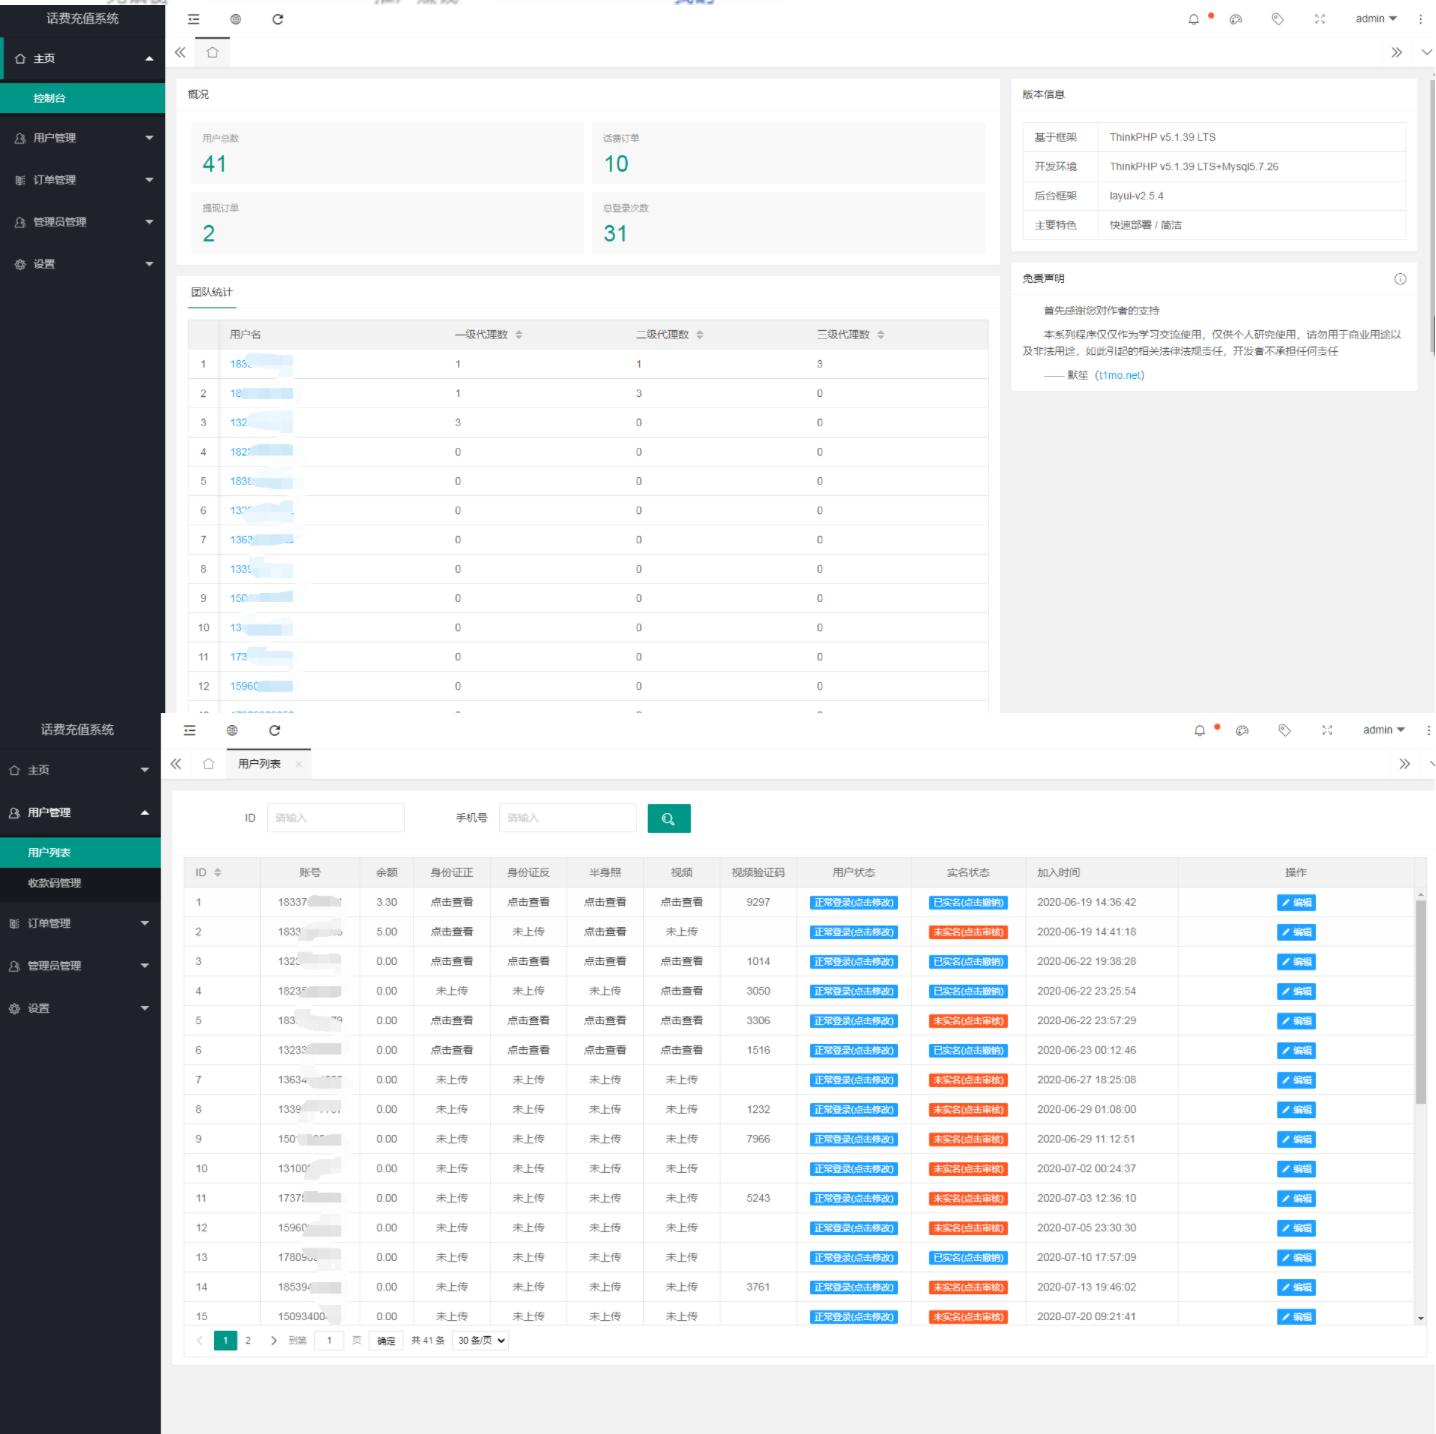The image size is (1436, 1434).
Task: Open the t1mo.net link
Action: click(x=1119, y=376)
